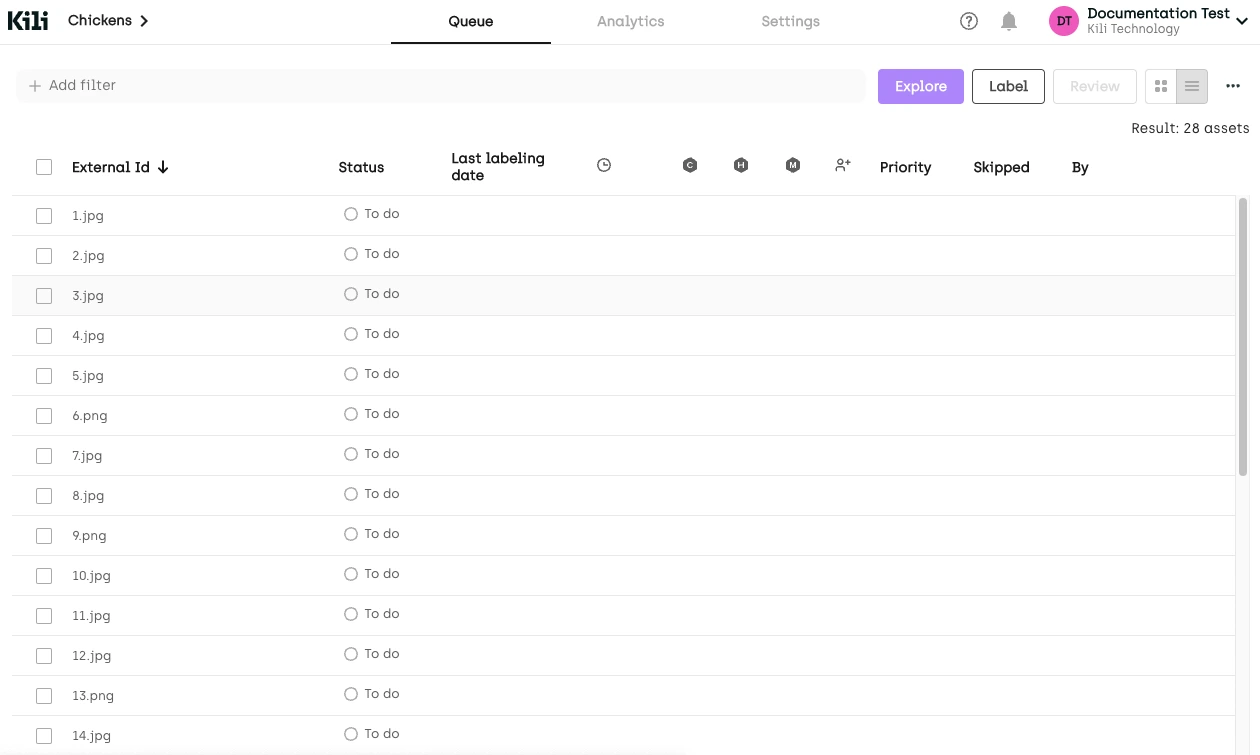Open asset 14.jpg
The width and height of the screenshot is (1260, 755).
click(x=91, y=736)
